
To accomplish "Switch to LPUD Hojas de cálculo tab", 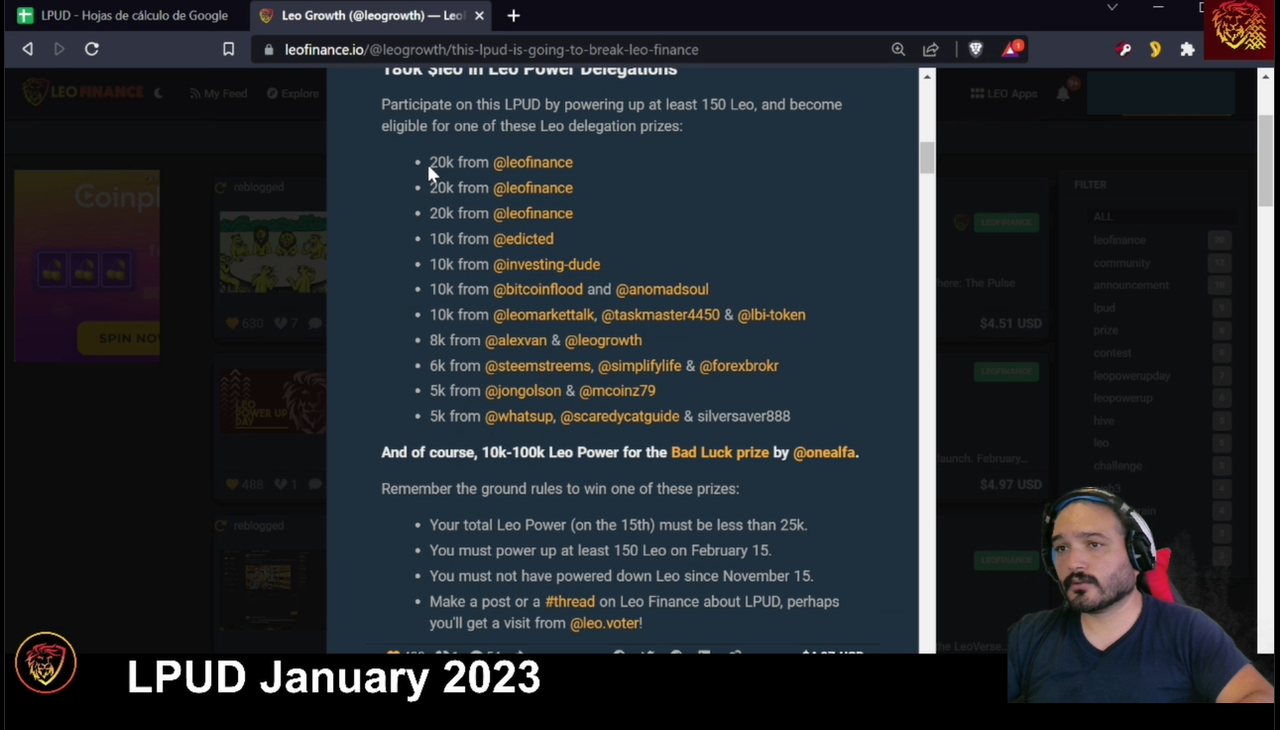I will pos(124,15).
